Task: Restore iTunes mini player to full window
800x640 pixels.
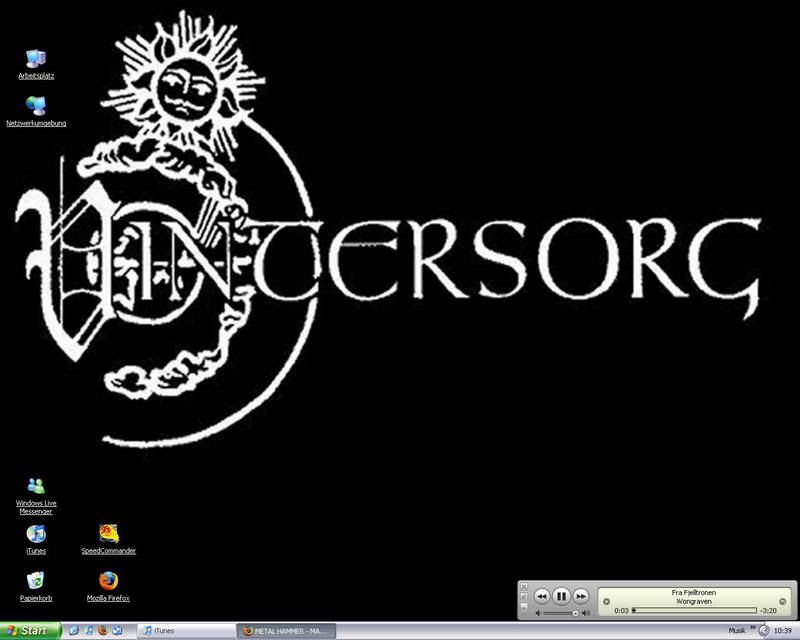Action: click(x=523, y=597)
